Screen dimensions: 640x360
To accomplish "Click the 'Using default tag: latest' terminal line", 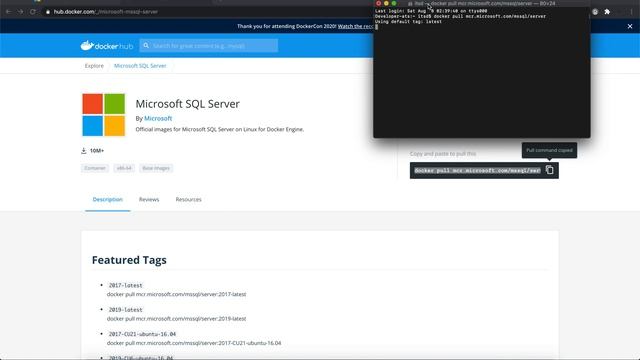I will [x=408, y=22].
